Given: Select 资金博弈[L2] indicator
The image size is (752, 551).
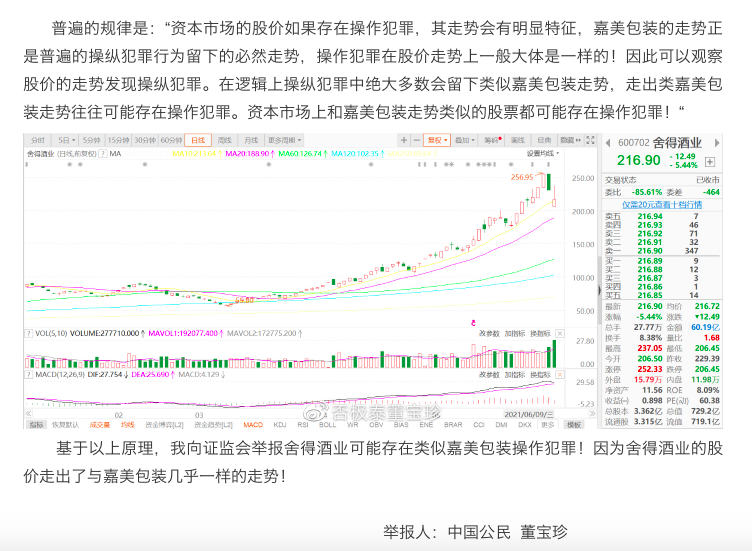Looking at the screenshot, I should tap(164, 425).
